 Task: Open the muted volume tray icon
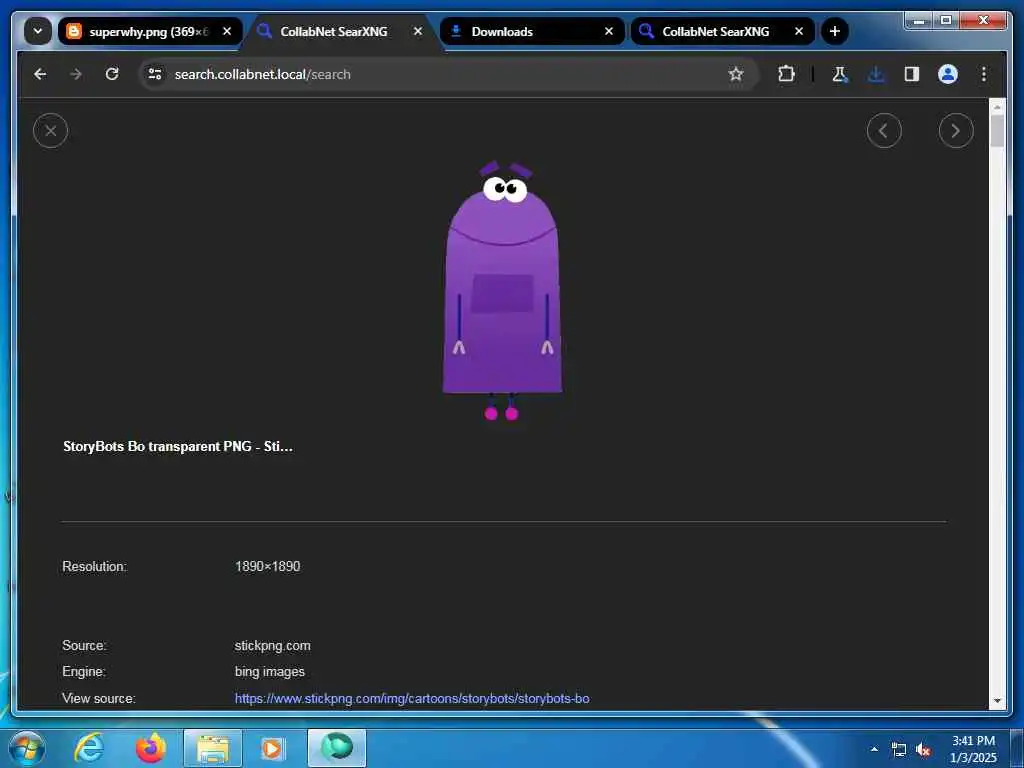click(x=923, y=750)
